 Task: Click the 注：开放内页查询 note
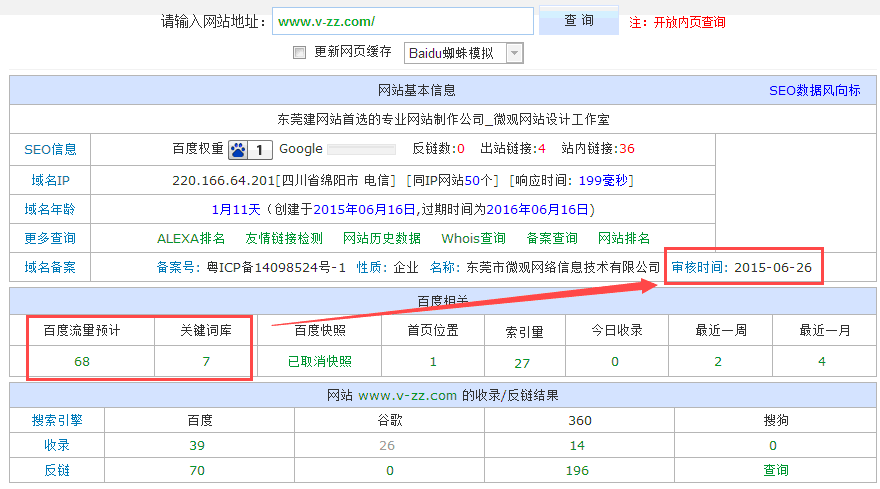pos(677,22)
